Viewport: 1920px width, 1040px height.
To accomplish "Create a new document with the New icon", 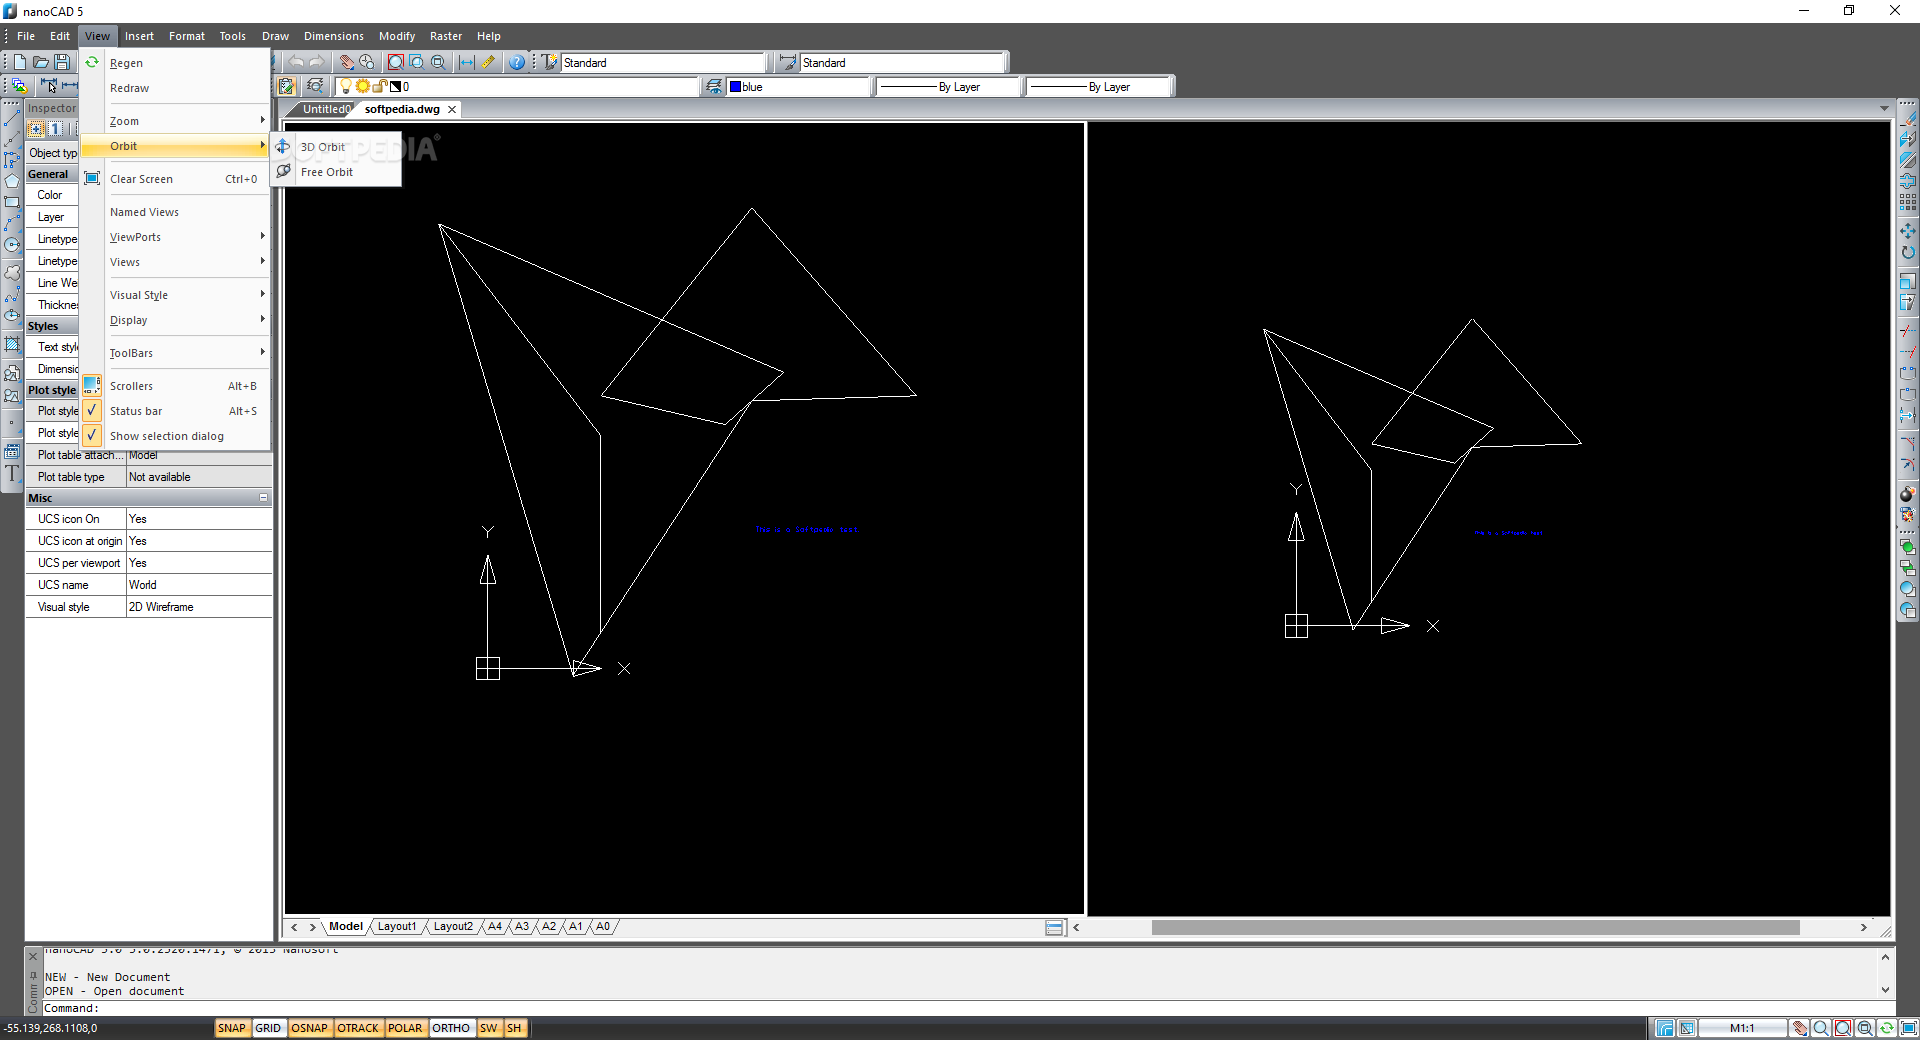I will [x=20, y=62].
